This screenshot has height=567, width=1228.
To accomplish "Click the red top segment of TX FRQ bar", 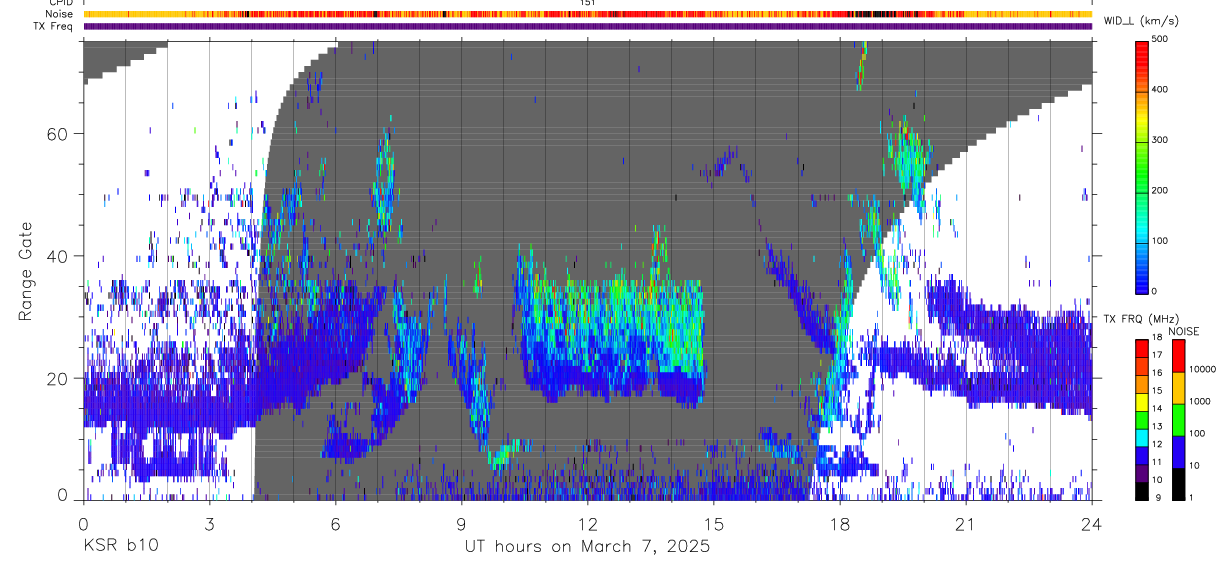I will 1142,349.
